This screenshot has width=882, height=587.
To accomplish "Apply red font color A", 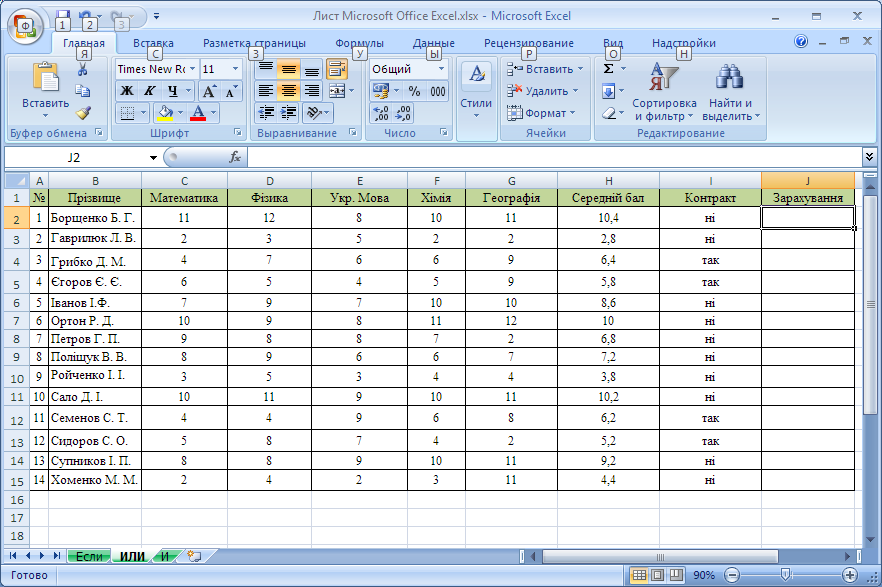I will pos(198,113).
